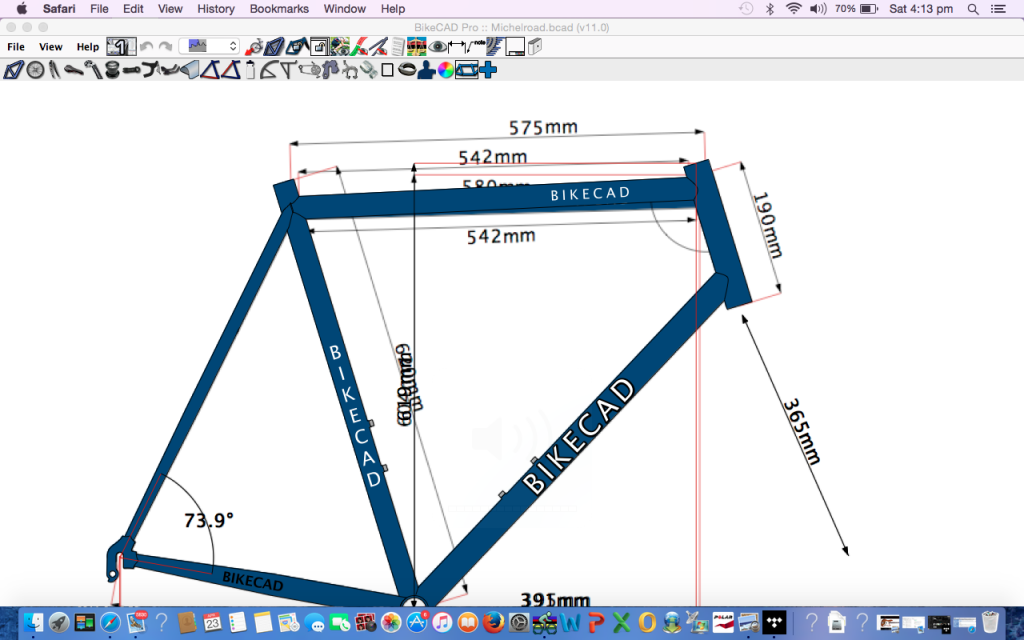Click the blue plus icon
Viewport: 1024px width, 640px height.
click(x=488, y=70)
